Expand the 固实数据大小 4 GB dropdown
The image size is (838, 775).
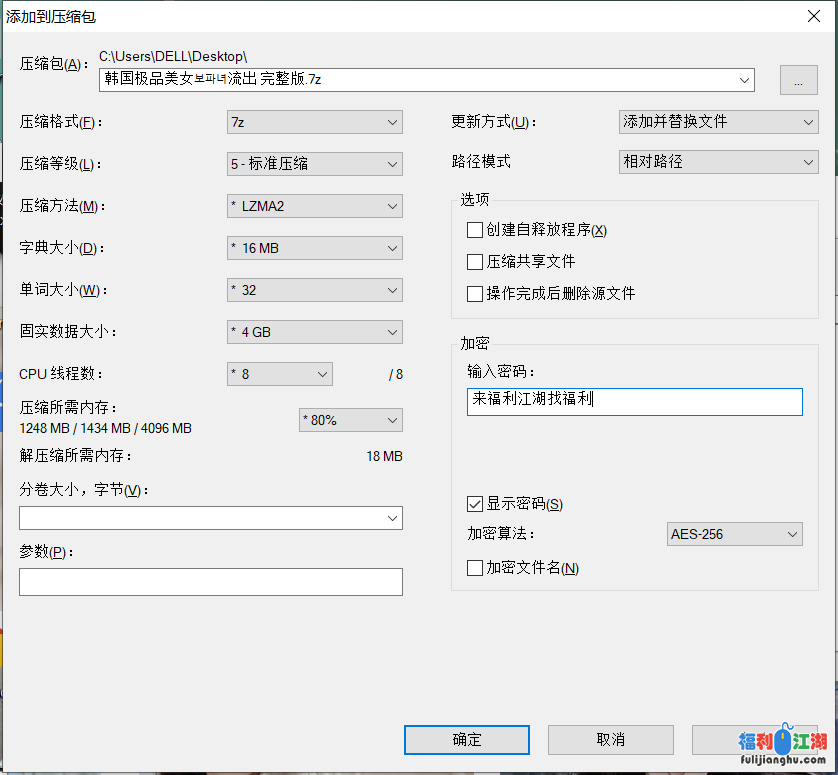314,332
